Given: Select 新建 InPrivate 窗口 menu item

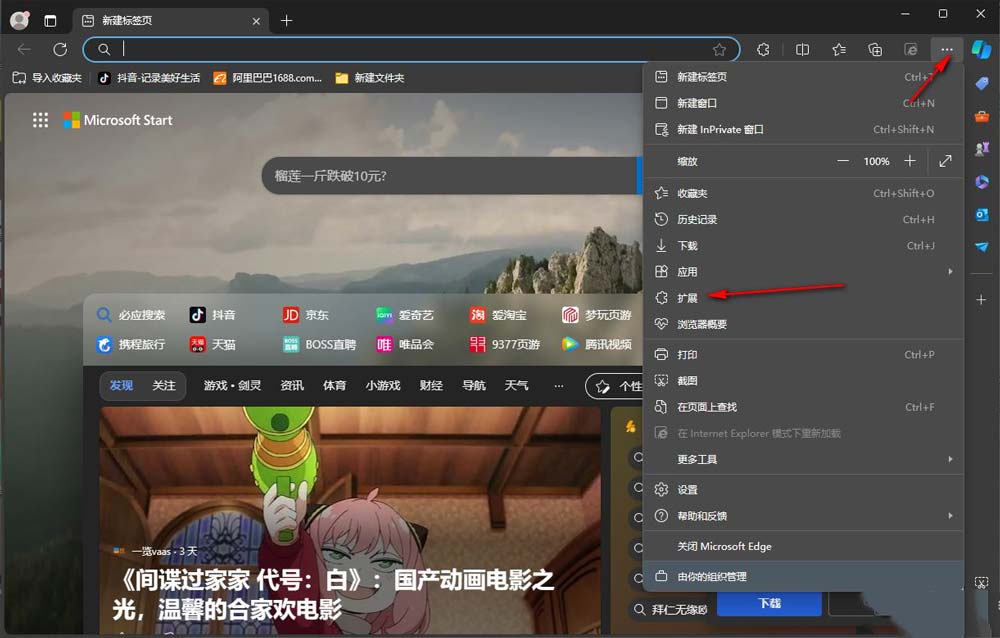Looking at the screenshot, I should pyautogui.click(x=802, y=129).
